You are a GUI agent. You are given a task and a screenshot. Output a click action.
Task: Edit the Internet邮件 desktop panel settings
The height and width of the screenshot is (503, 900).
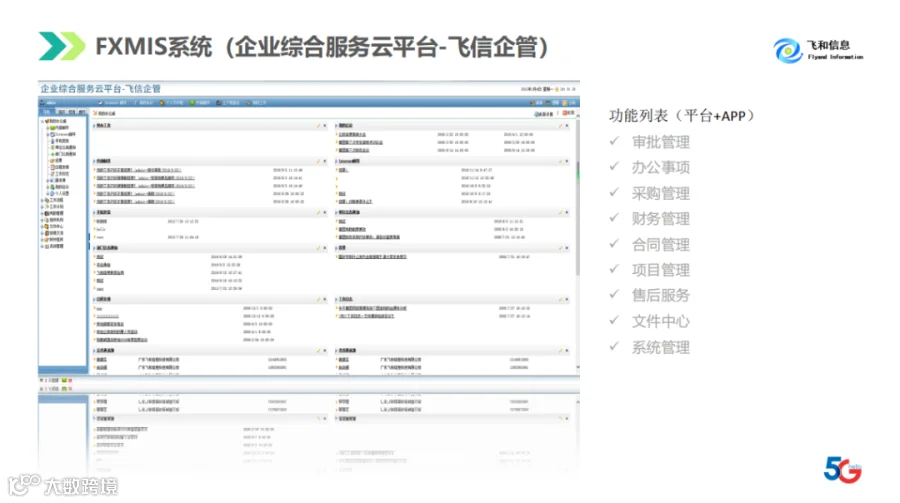tap(560, 161)
